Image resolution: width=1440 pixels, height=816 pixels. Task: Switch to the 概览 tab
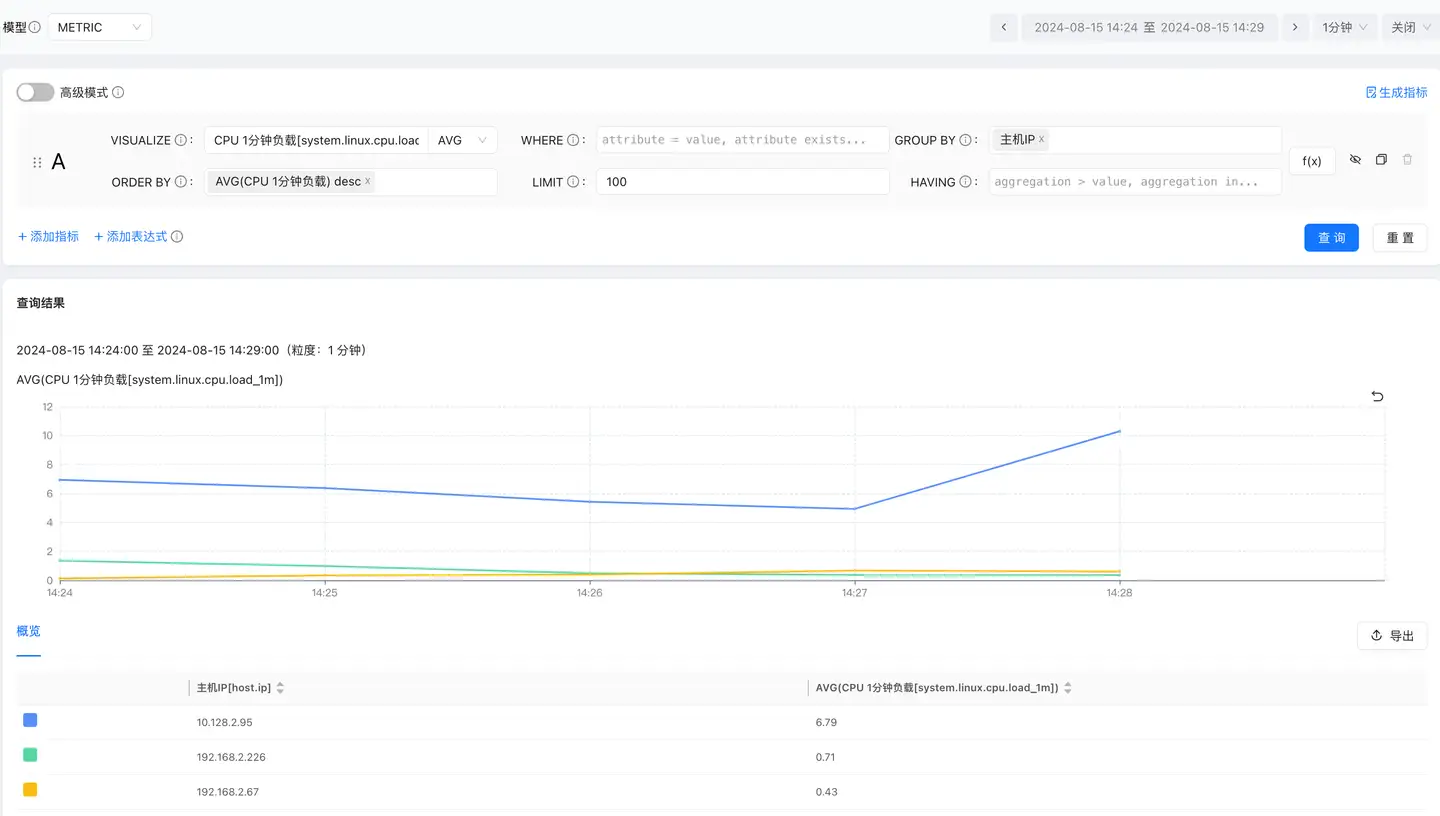[x=29, y=631]
